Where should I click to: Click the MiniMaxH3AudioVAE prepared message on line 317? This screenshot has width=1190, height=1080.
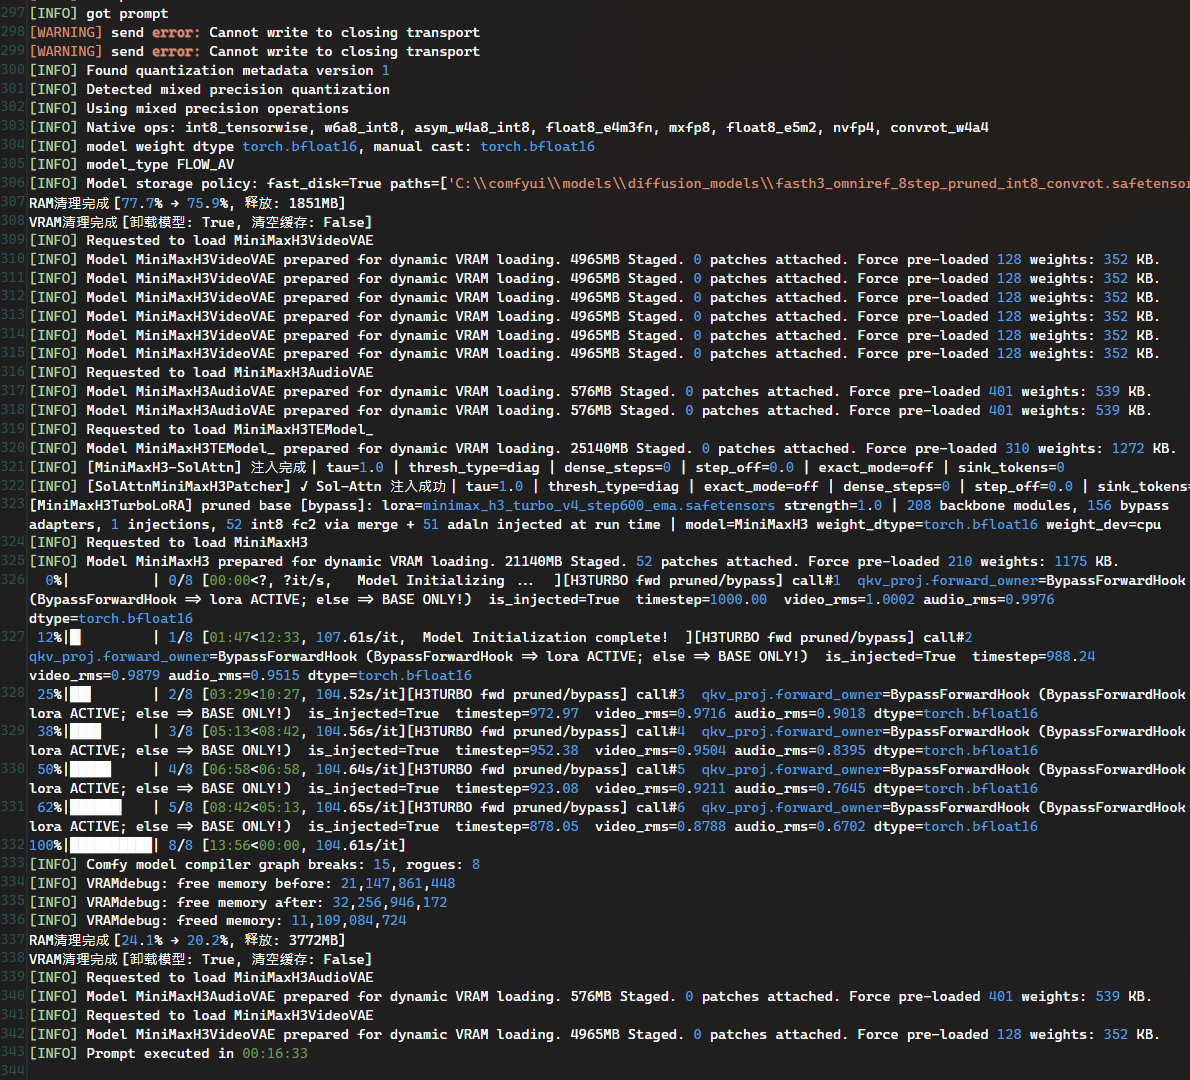[x=590, y=392]
